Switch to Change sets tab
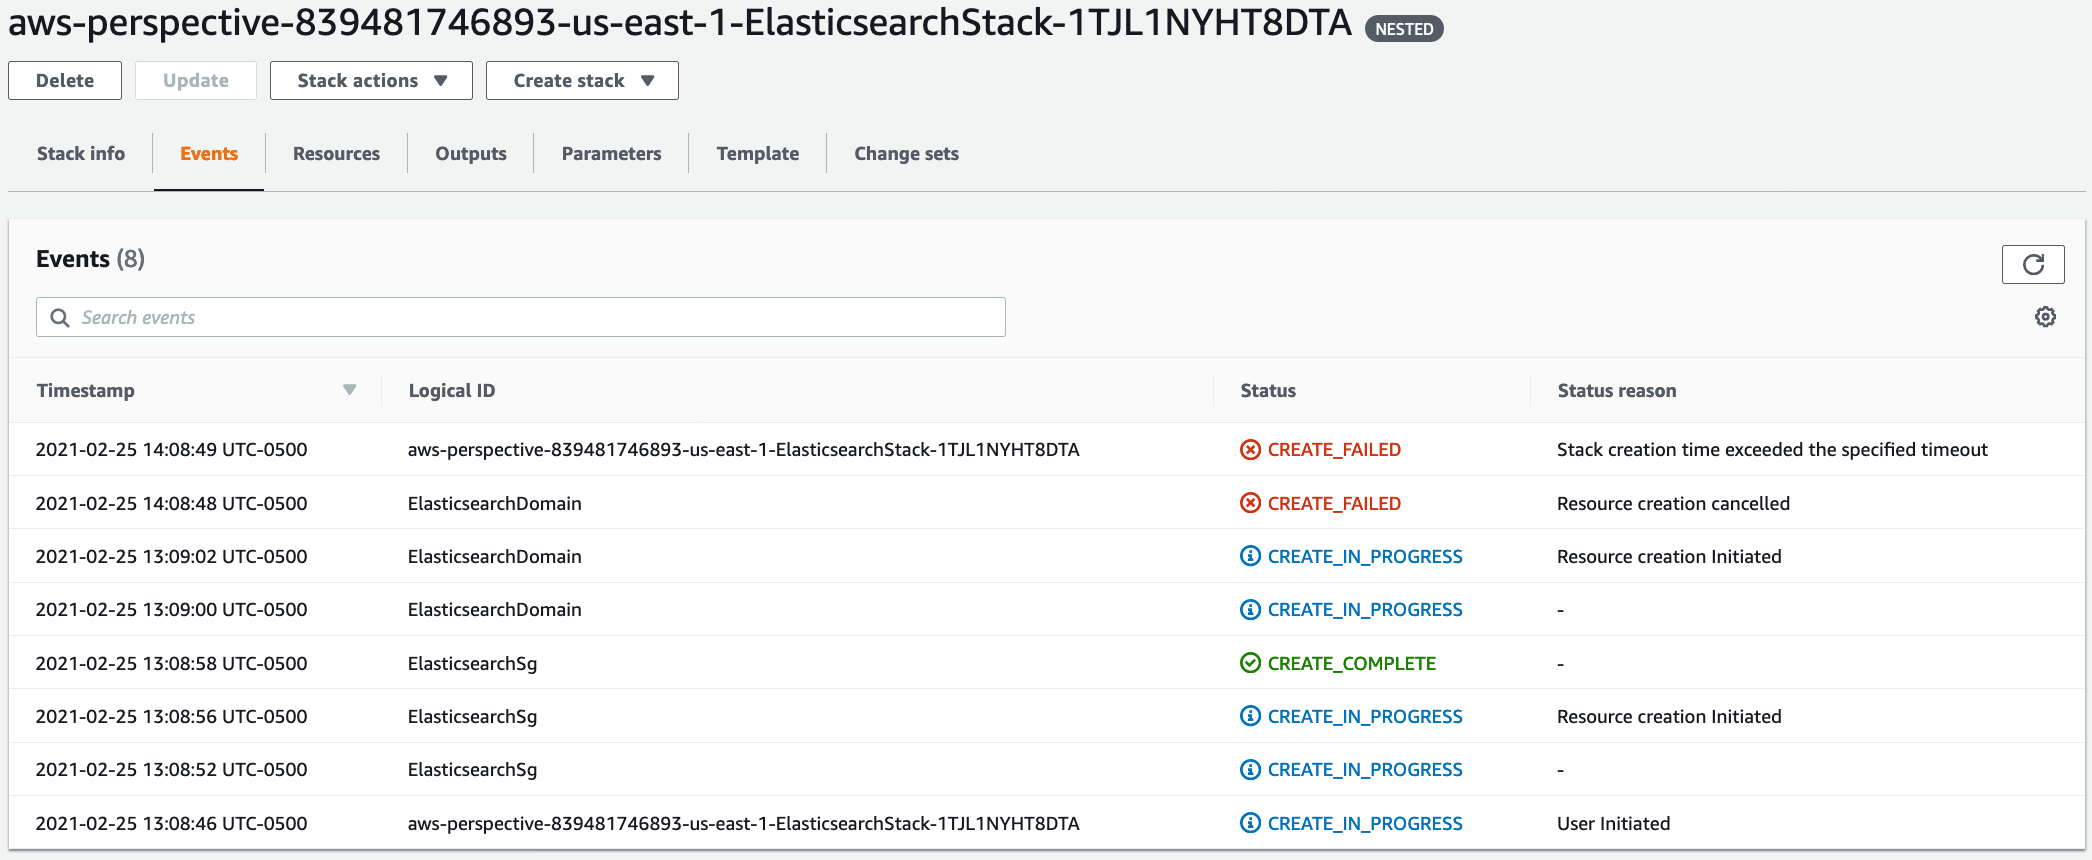2092x860 pixels. (x=906, y=153)
